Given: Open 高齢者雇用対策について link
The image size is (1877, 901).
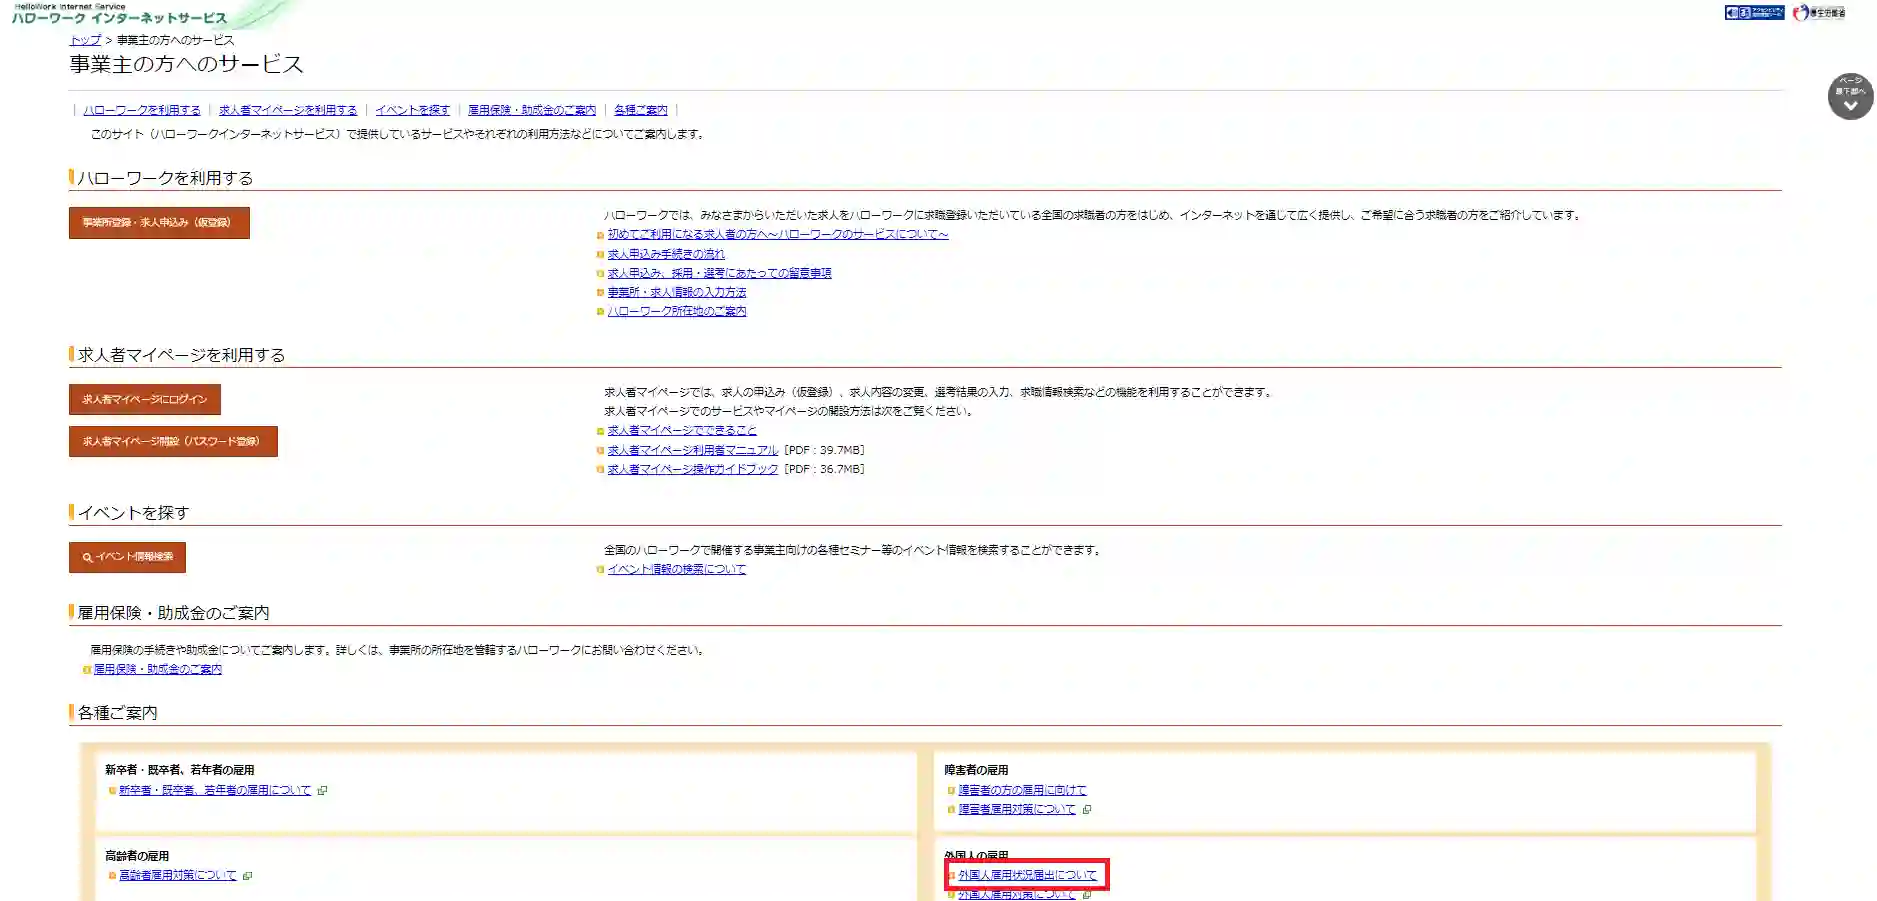Looking at the screenshot, I should pos(178,875).
